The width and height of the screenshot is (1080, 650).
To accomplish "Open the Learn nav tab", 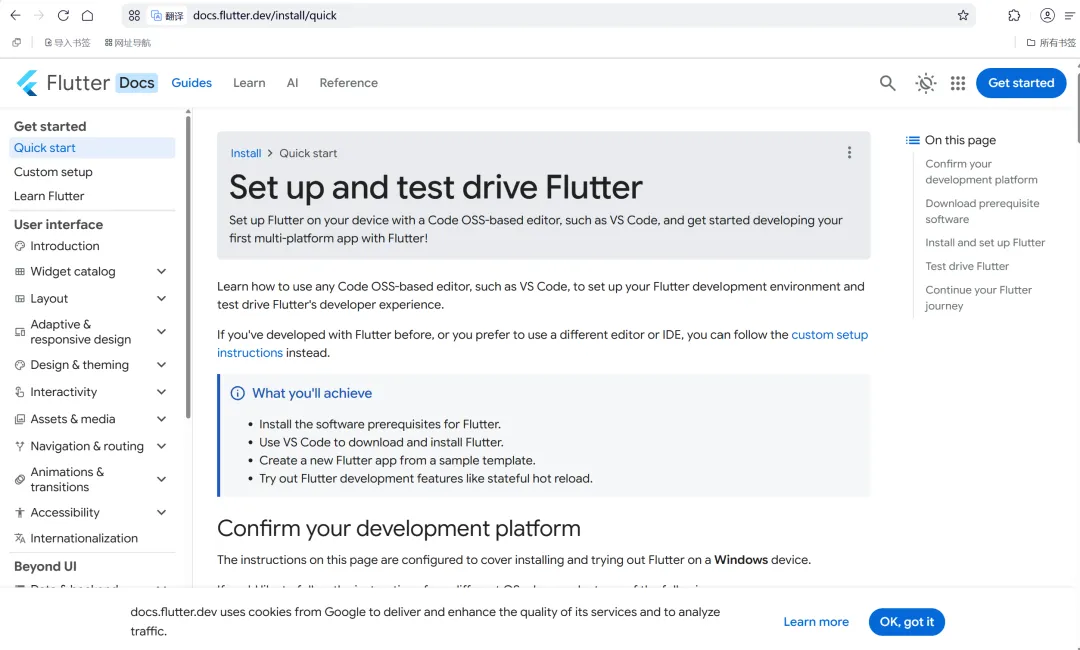I will 249,83.
